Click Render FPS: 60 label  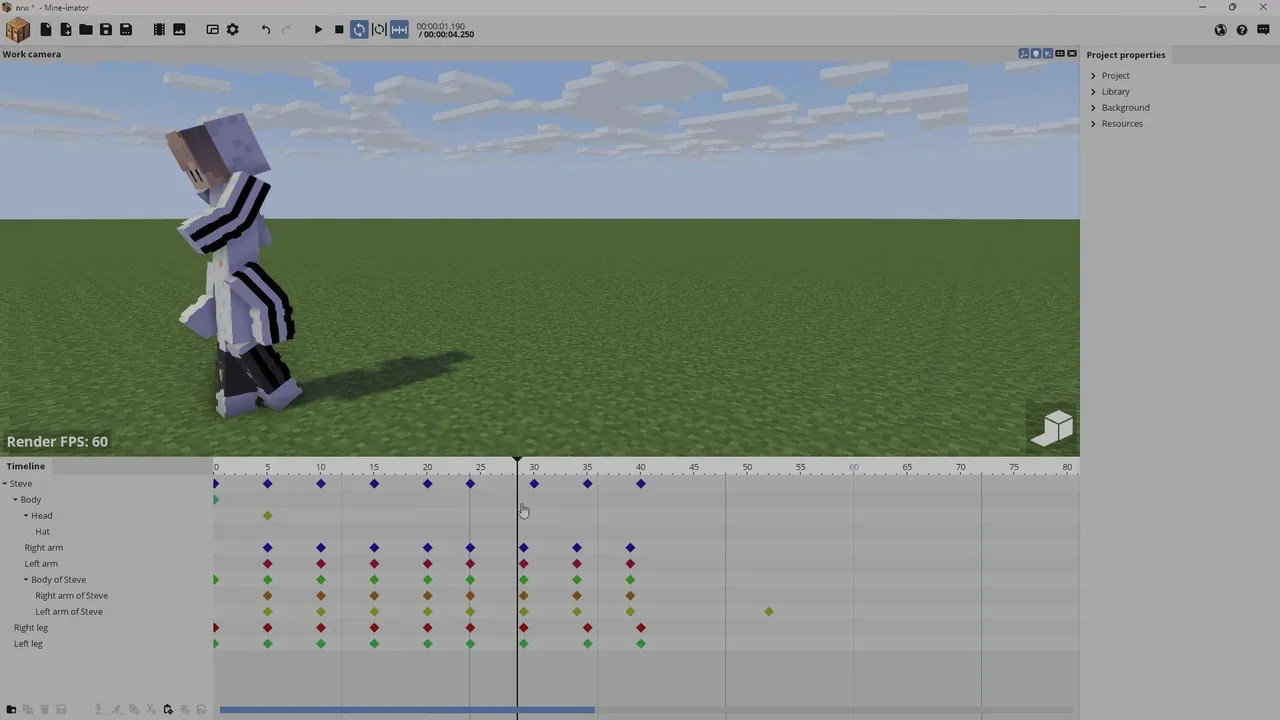click(57, 441)
